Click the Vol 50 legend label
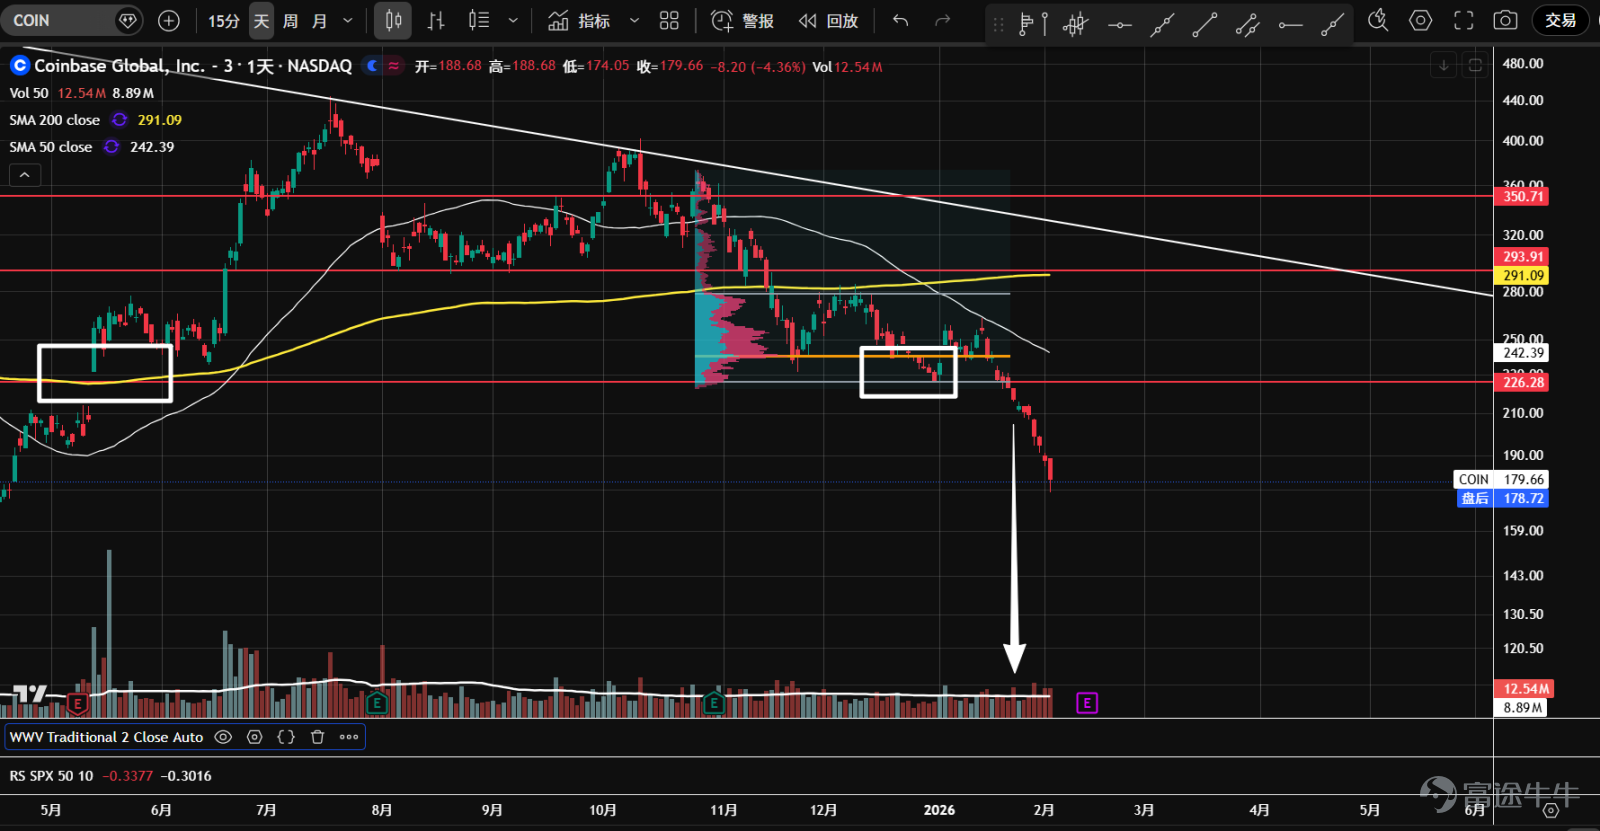 (29, 93)
